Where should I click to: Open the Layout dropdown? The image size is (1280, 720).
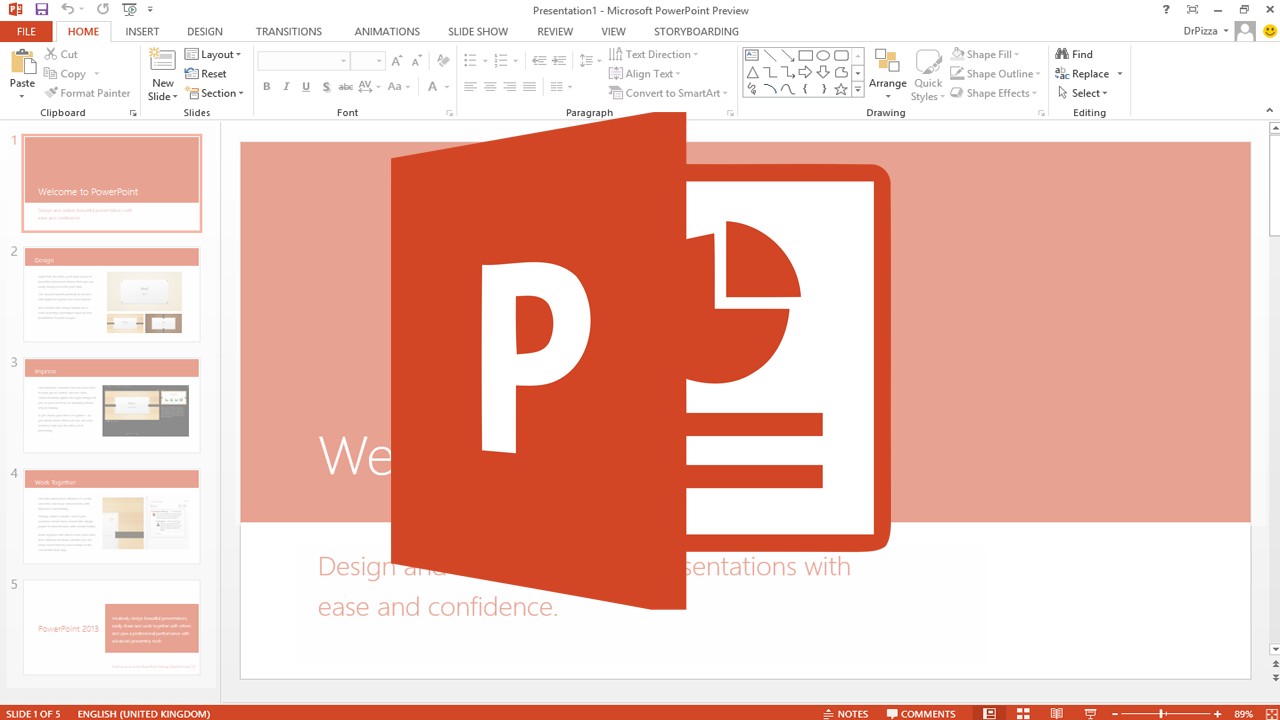214,54
